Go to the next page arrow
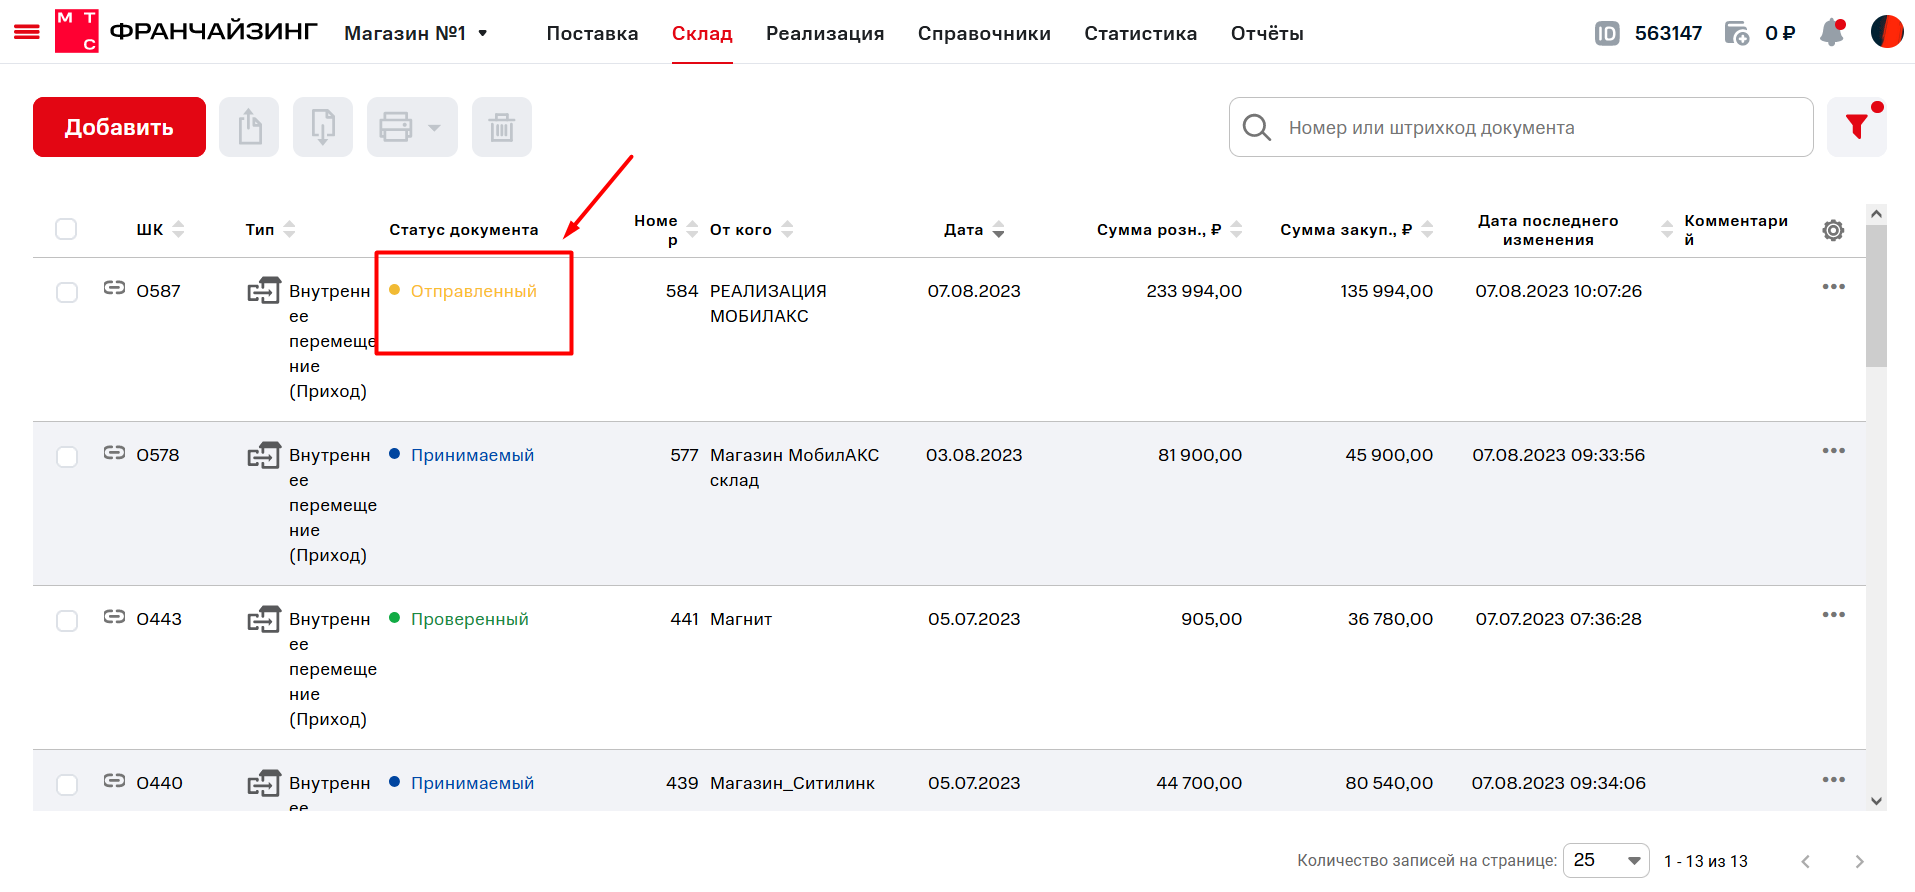The width and height of the screenshot is (1915, 892). pos(1859,861)
